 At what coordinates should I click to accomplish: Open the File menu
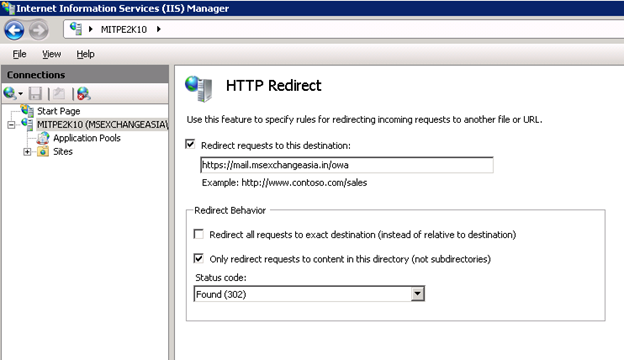click(20, 54)
